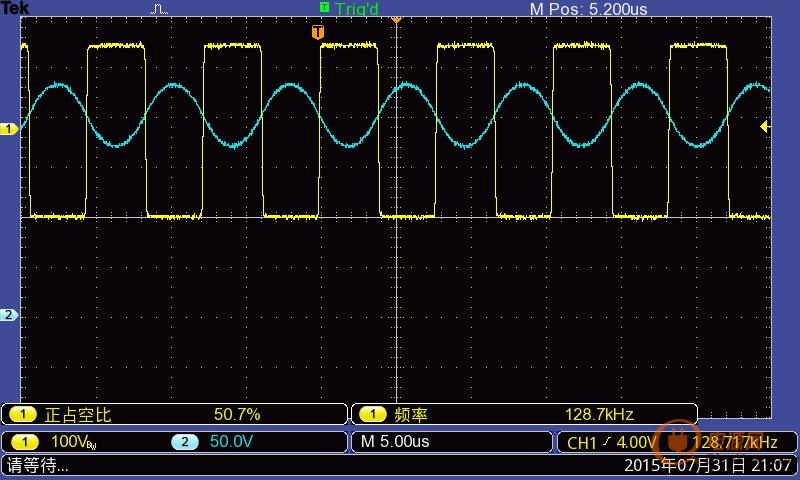This screenshot has height=480, width=800.
Task: Click the 频率 measurement label
Action: pyautogui.click(x=411, y=415)
